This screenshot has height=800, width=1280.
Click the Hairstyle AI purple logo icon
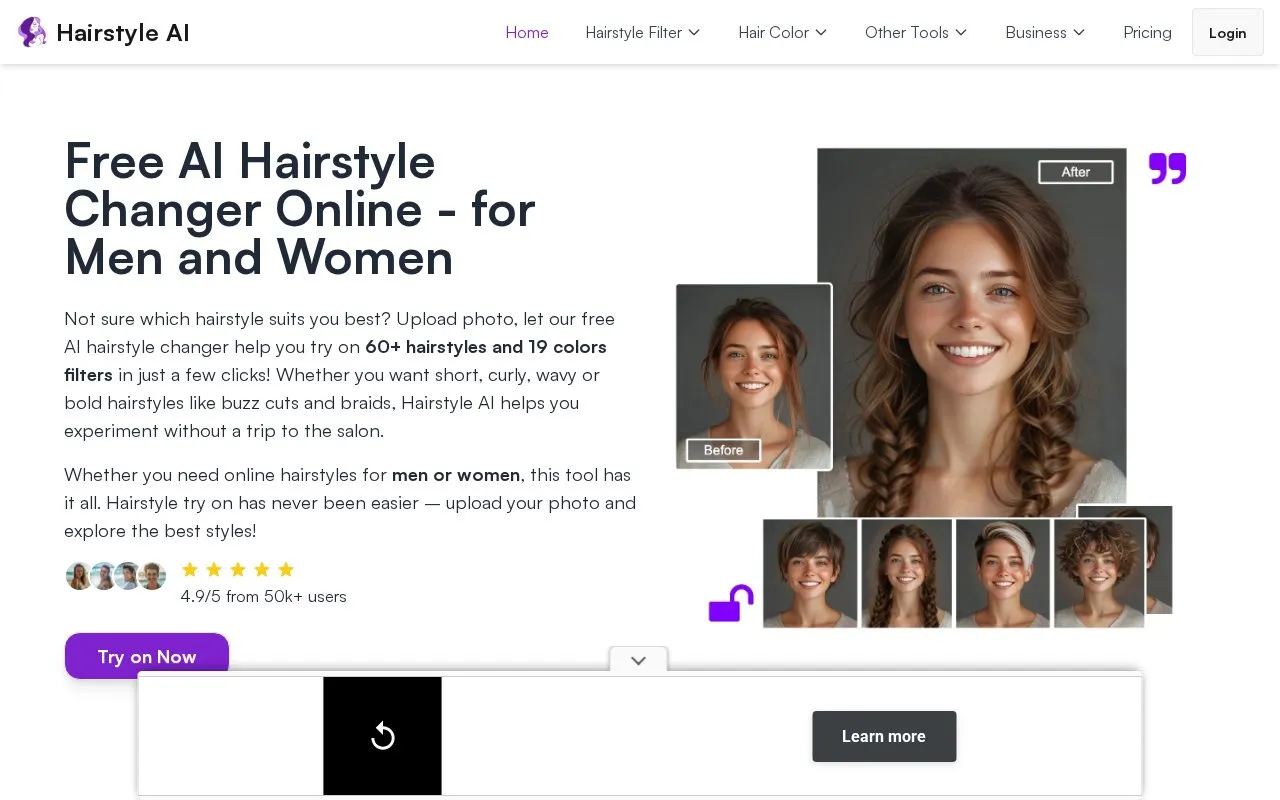click(32, 32)
